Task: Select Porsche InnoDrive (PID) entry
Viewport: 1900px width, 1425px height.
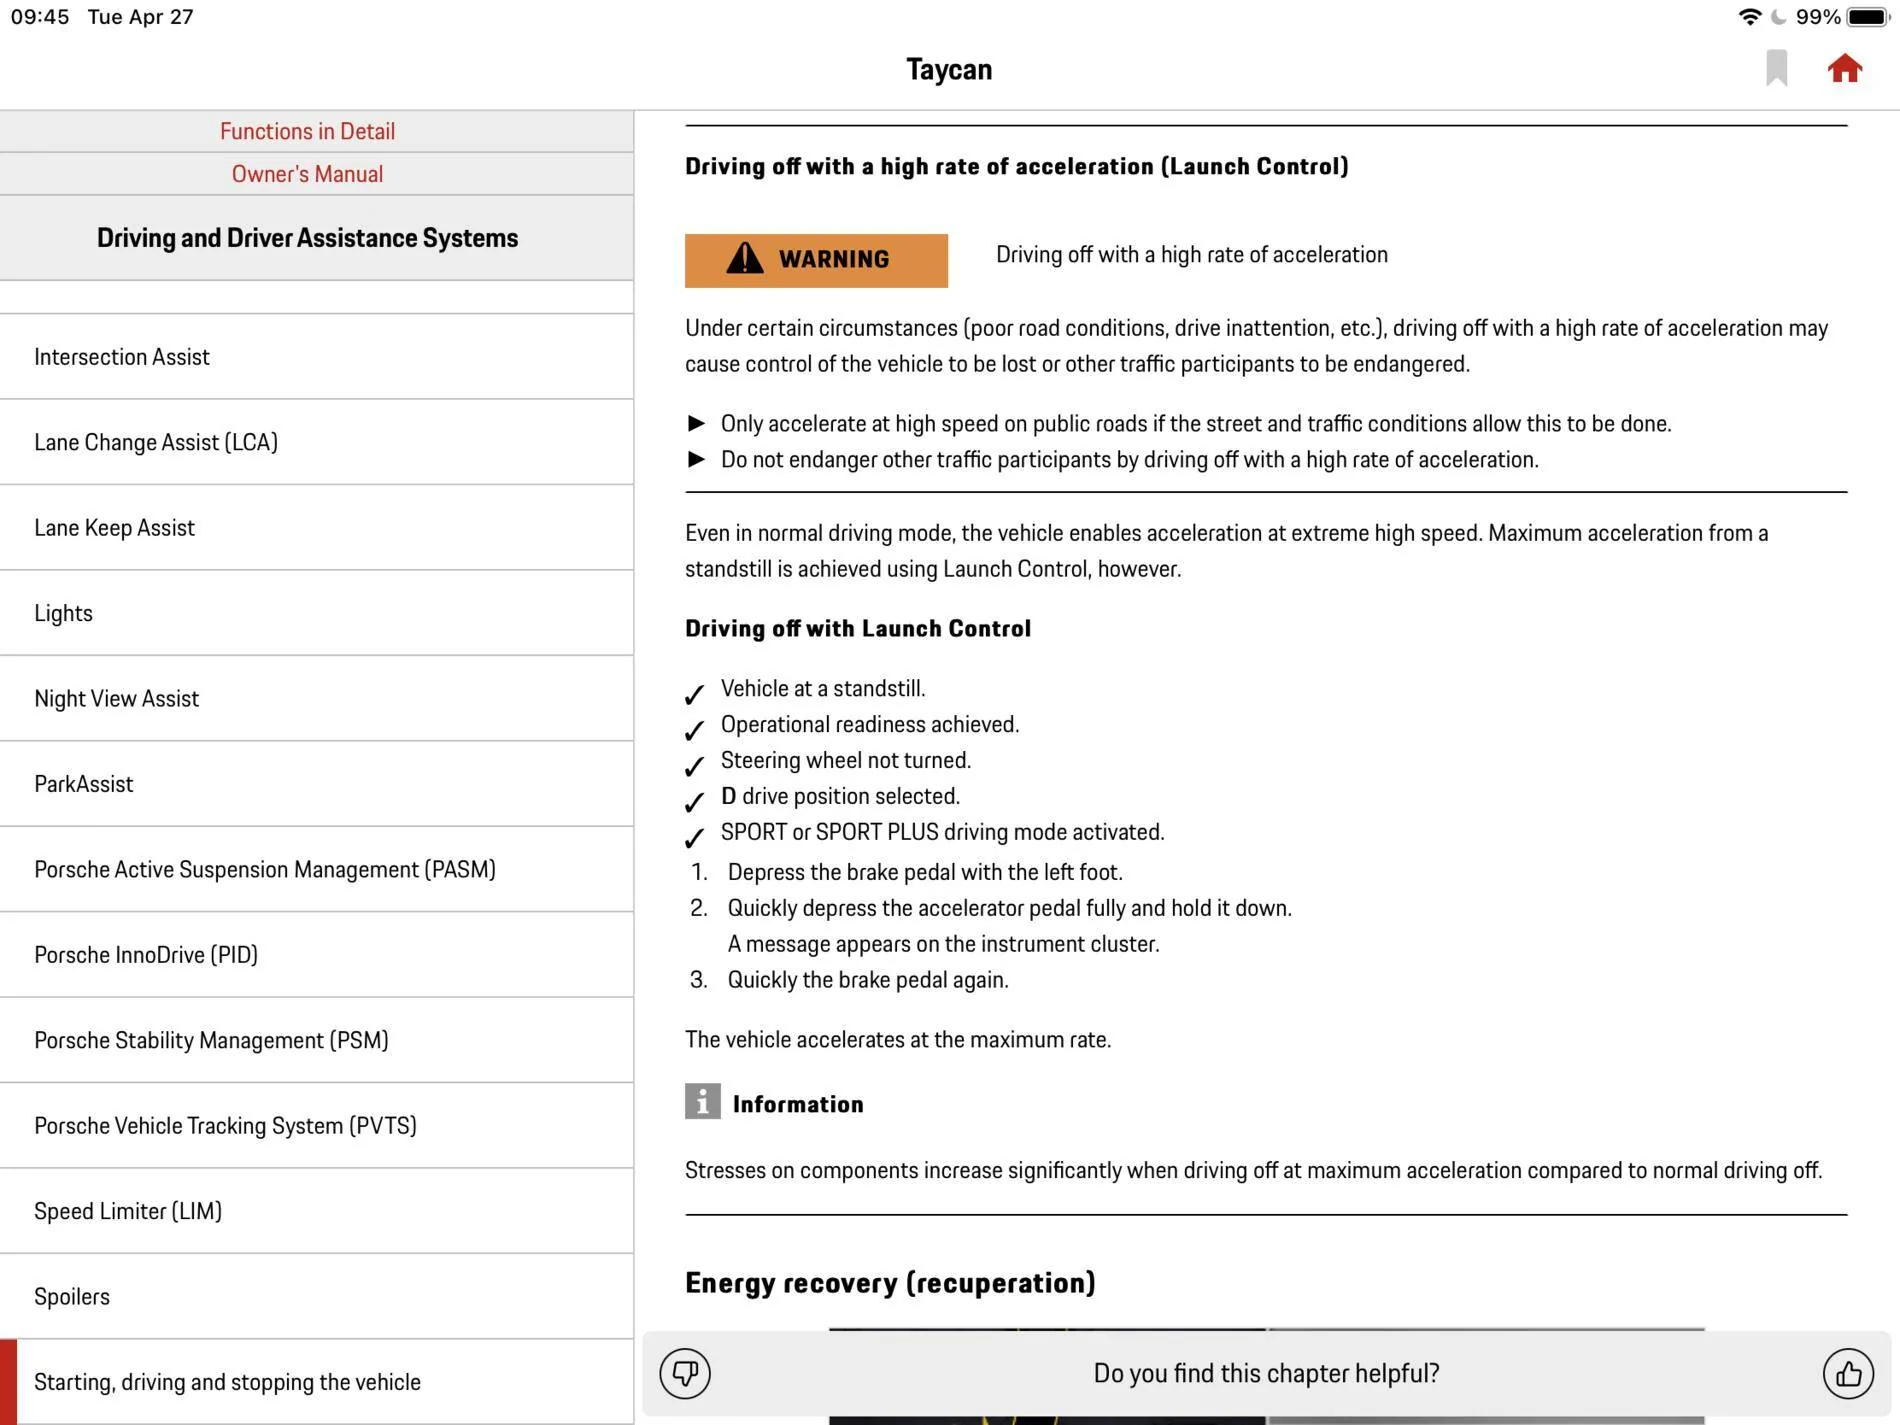Action: coord(317,955)
